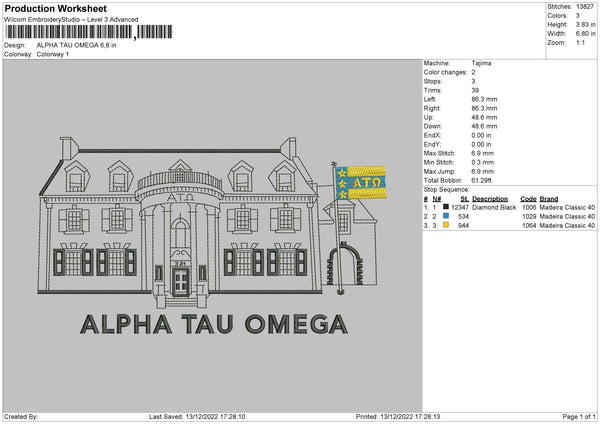Select design name "ALPHA TAU OMEGA 6,8 in"
600x424 pixels.
point(77,45)
